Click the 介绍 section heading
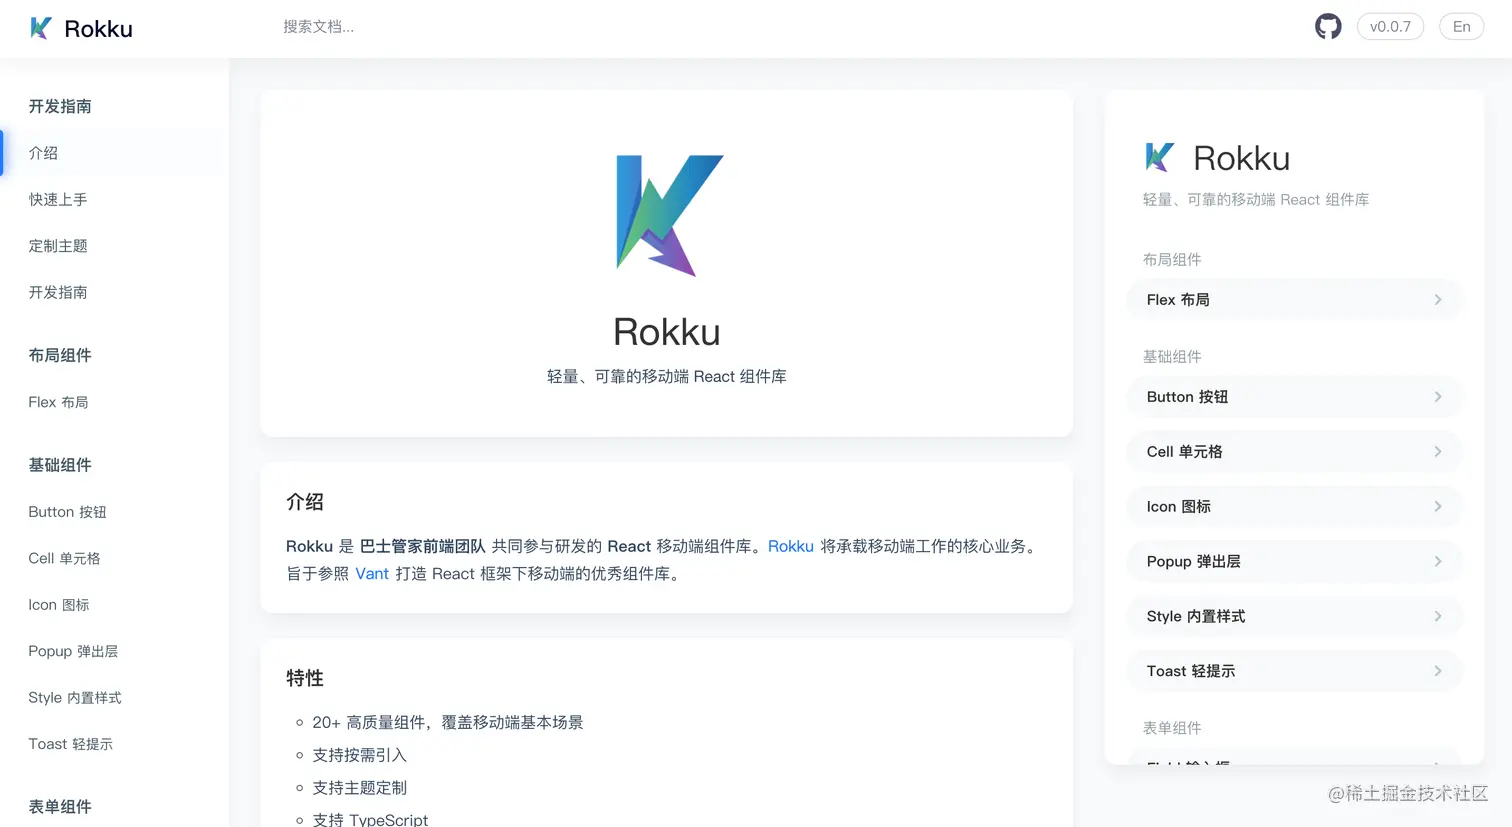 [x=305, y=502]
